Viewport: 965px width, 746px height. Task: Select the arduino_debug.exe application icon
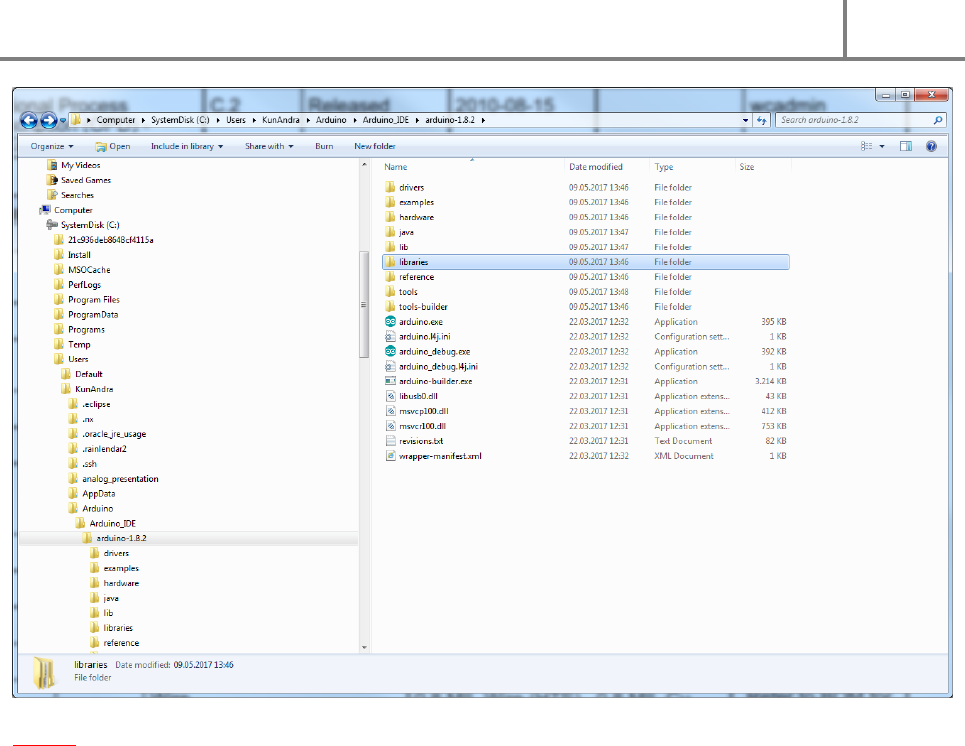point(390,351)
